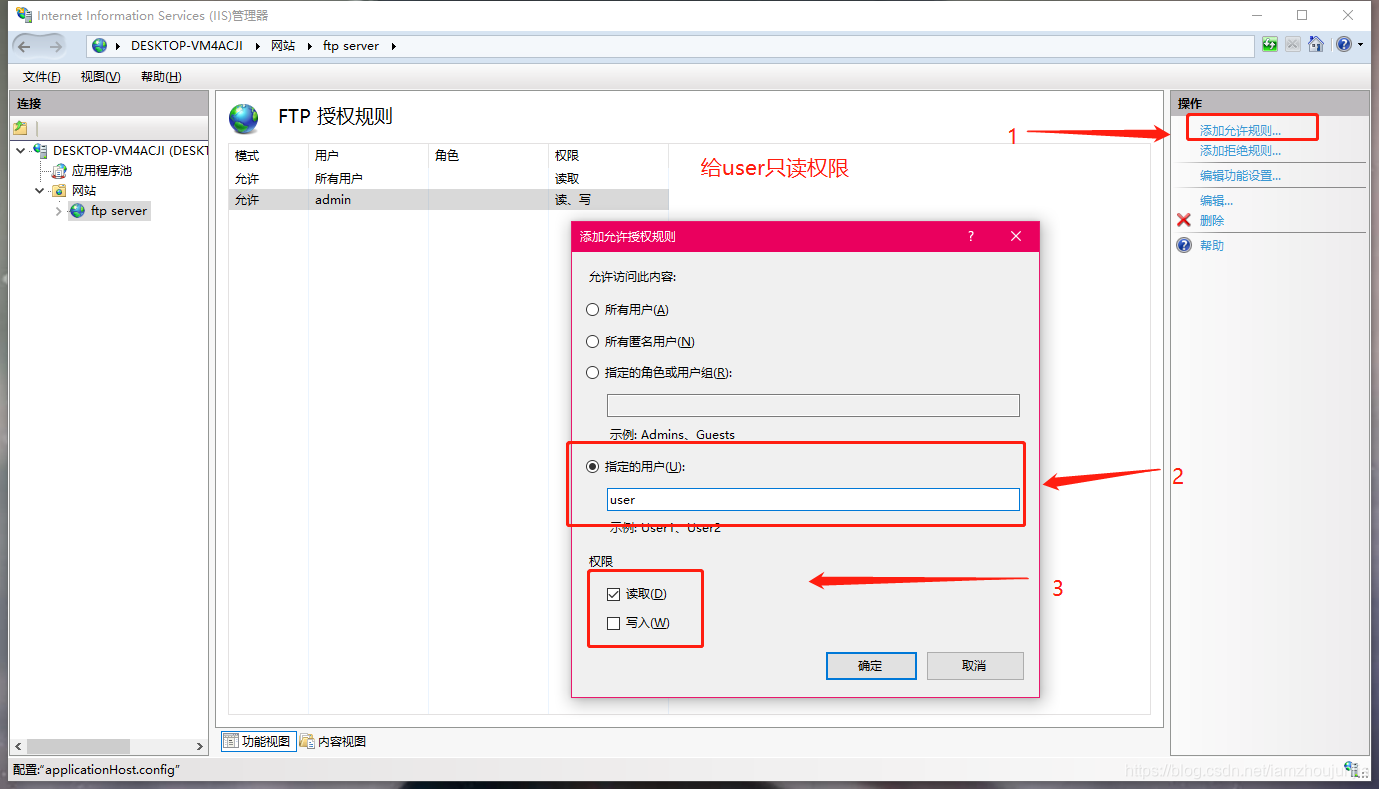
Task: Collapse the 网站 tree node
Action: (41, 191)
